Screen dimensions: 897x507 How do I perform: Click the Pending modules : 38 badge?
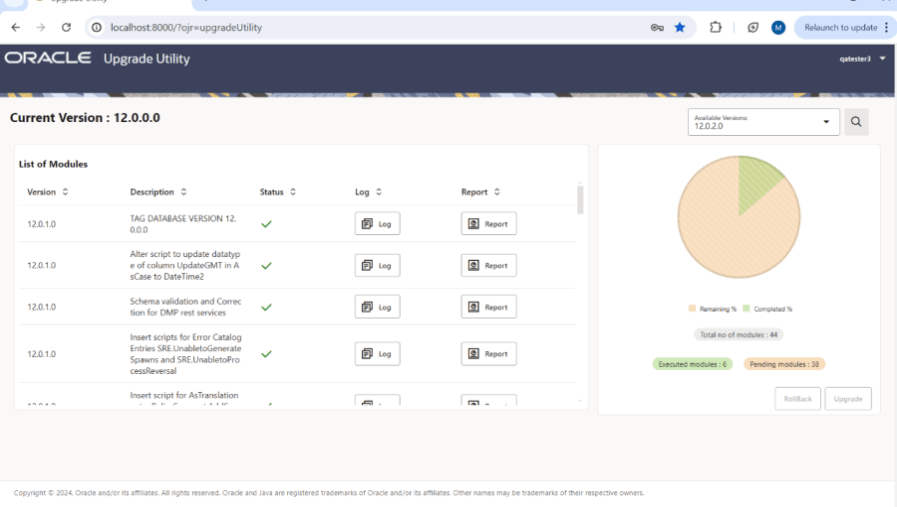(784, 364)
